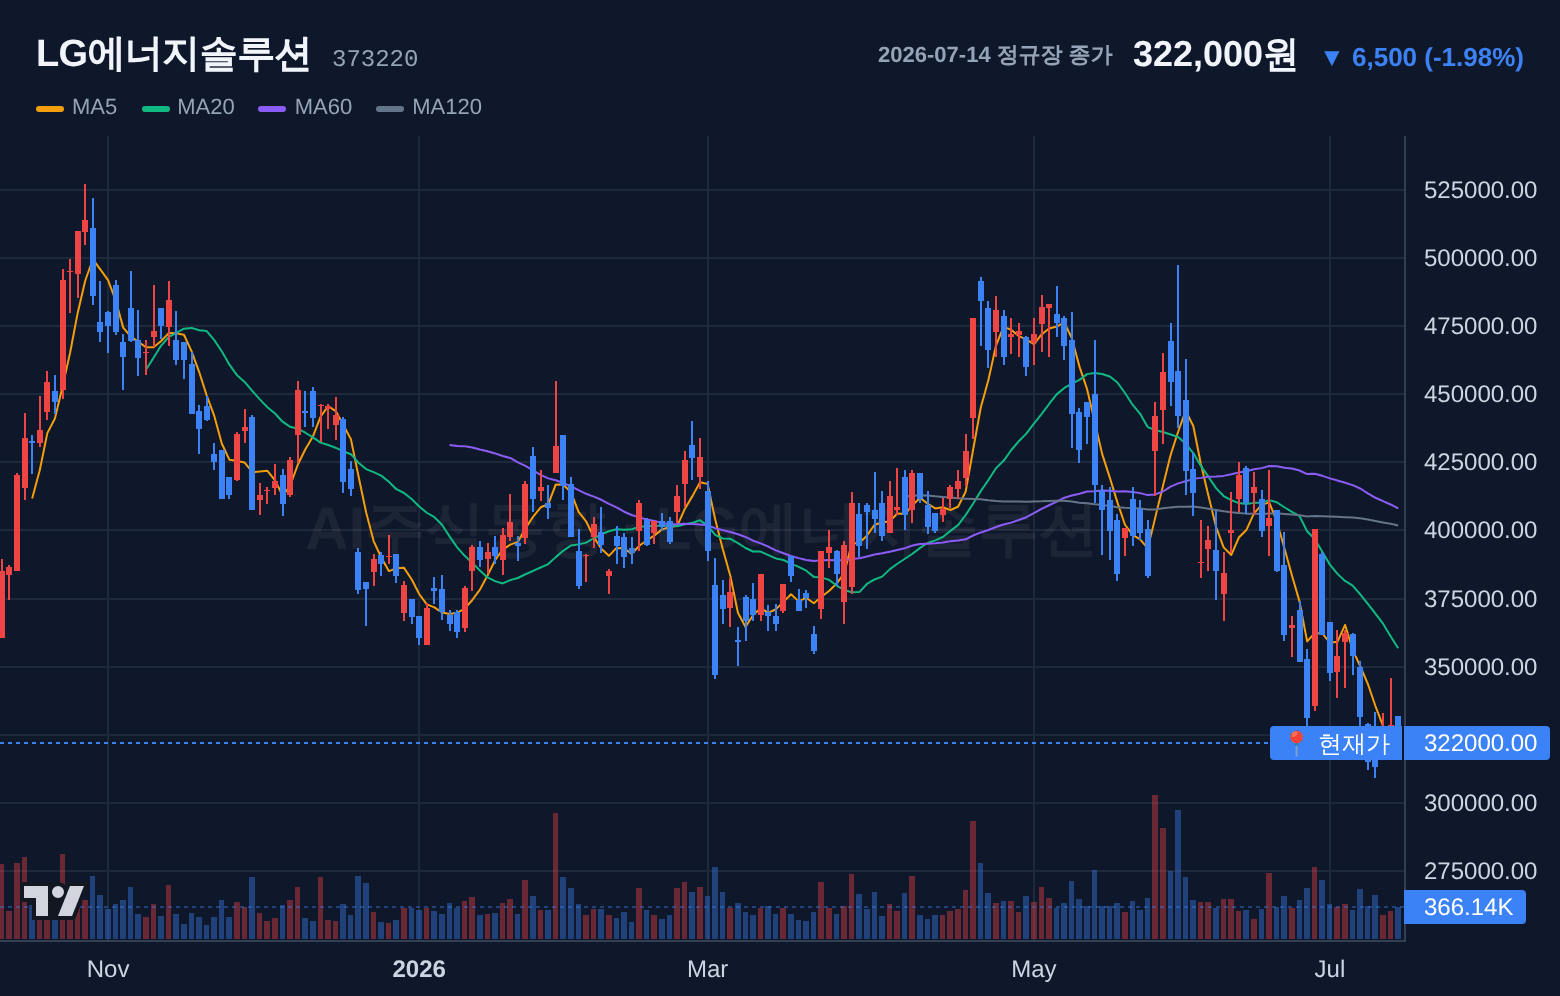
Task: Click the 500000.00 price axis label
Action: [1480, 258]
